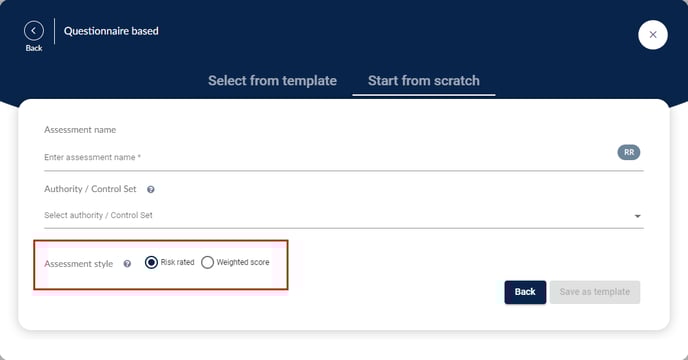Click the Weighted score option label text
The image size is (688, 360).
coord(243,262)
